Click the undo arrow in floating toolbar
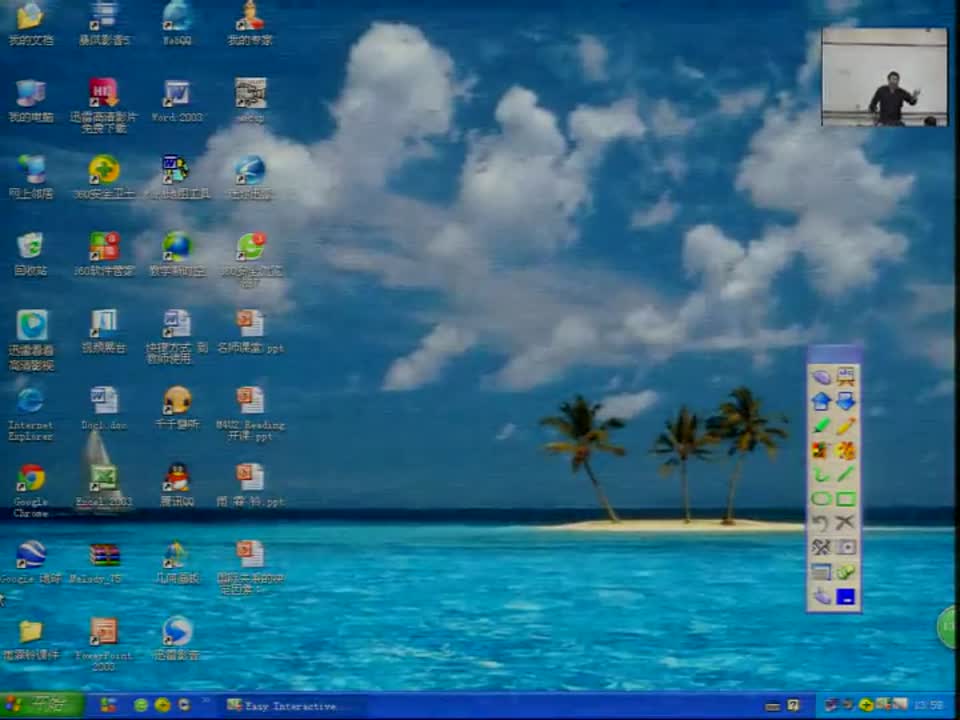Image resolution: width=960 pixels, height=720 pixels. pos(821,523)
